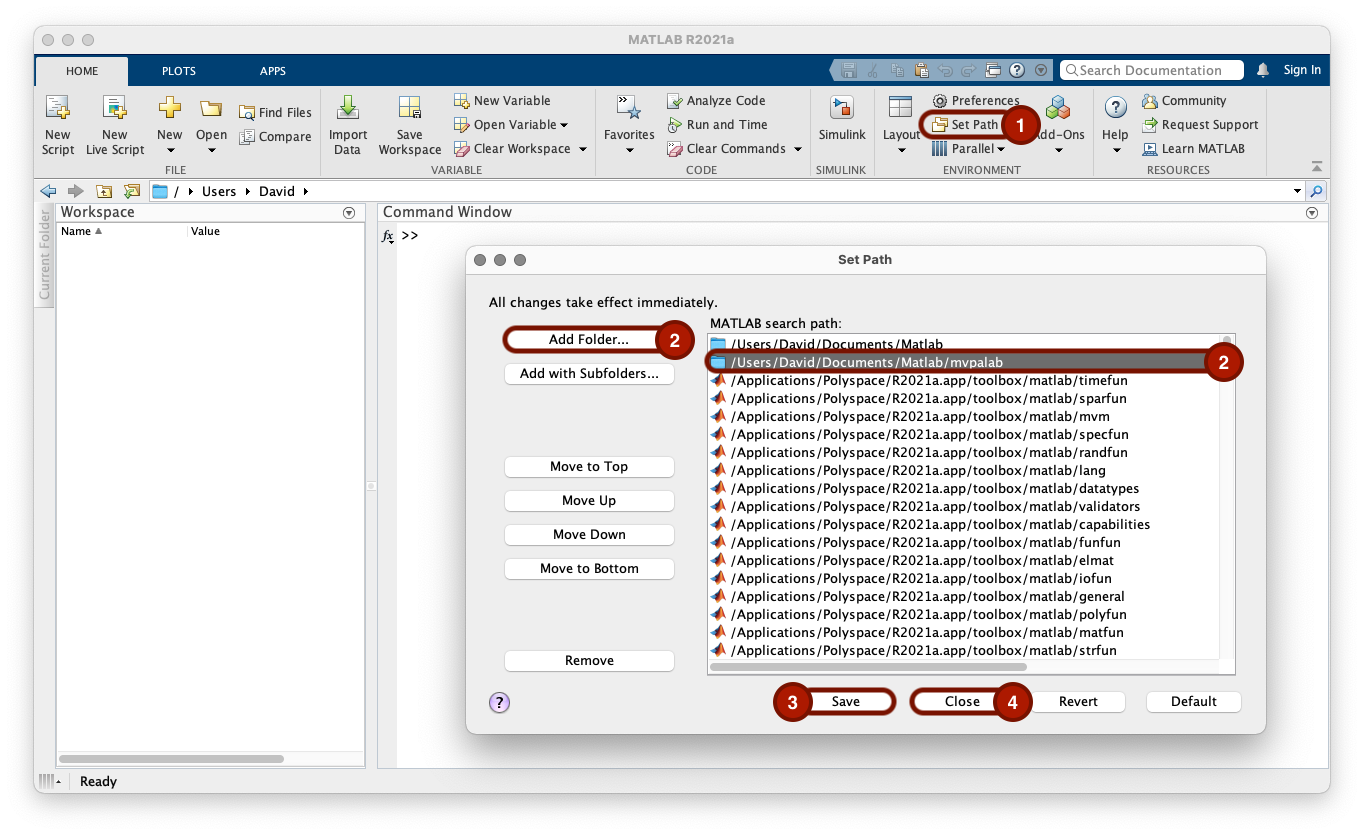Click the notification bell icon
The height and width of the screenshot is (835, 1364).
point(1263,70)
